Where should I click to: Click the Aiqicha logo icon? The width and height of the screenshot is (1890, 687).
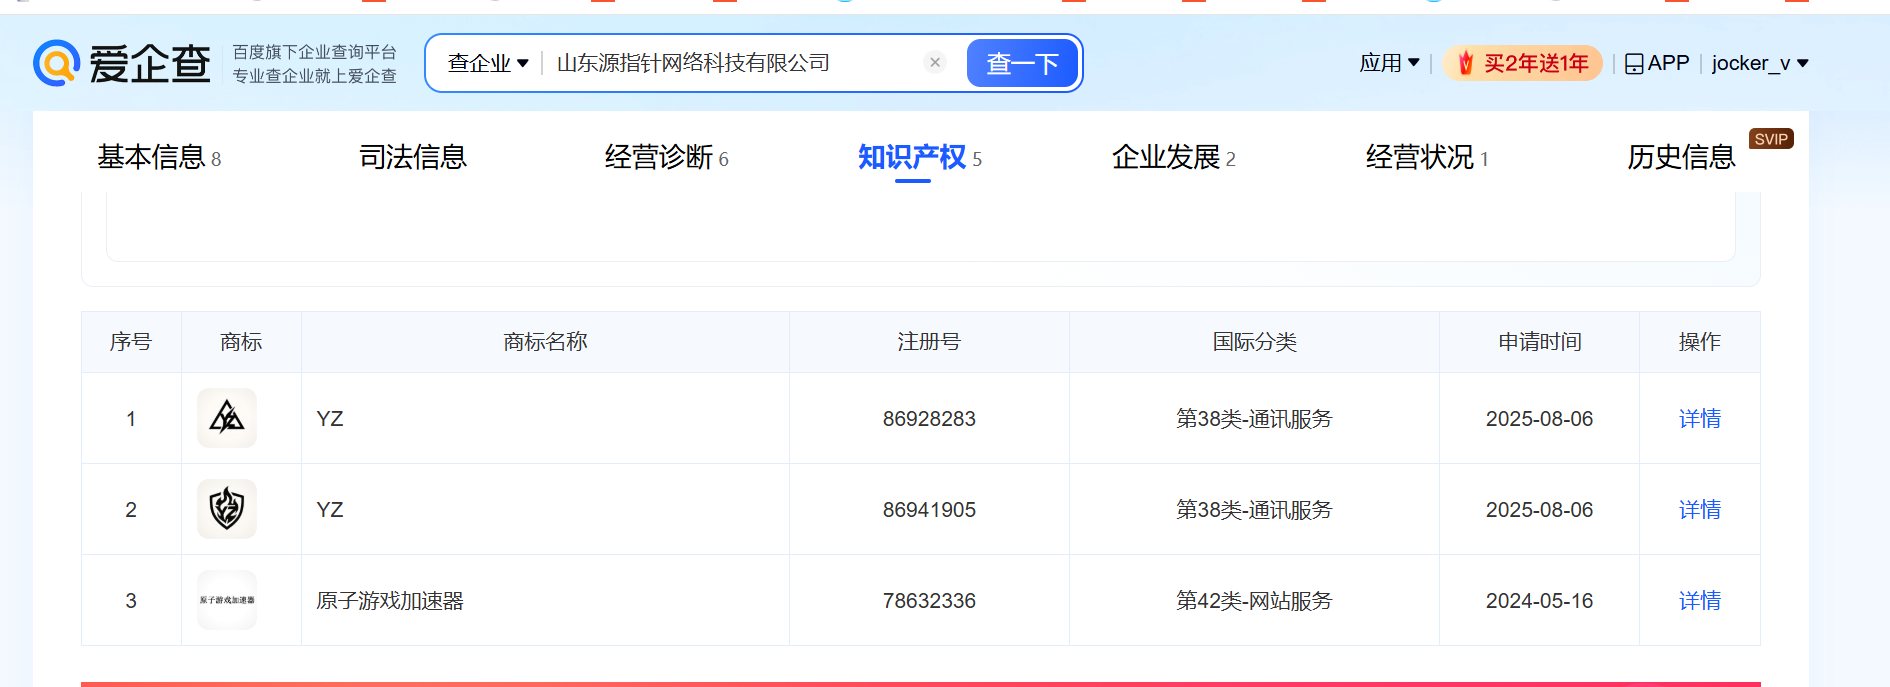pos(56,63)
